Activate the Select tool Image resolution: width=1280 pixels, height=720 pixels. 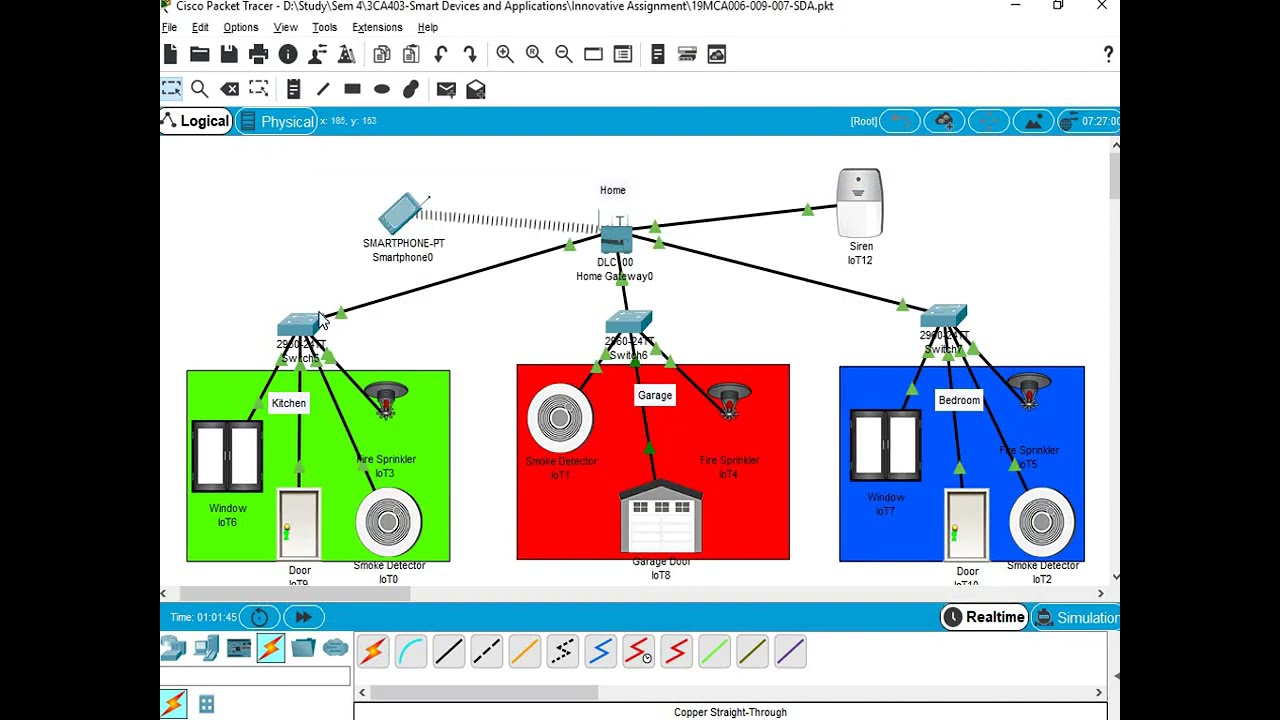click(171, 89)
